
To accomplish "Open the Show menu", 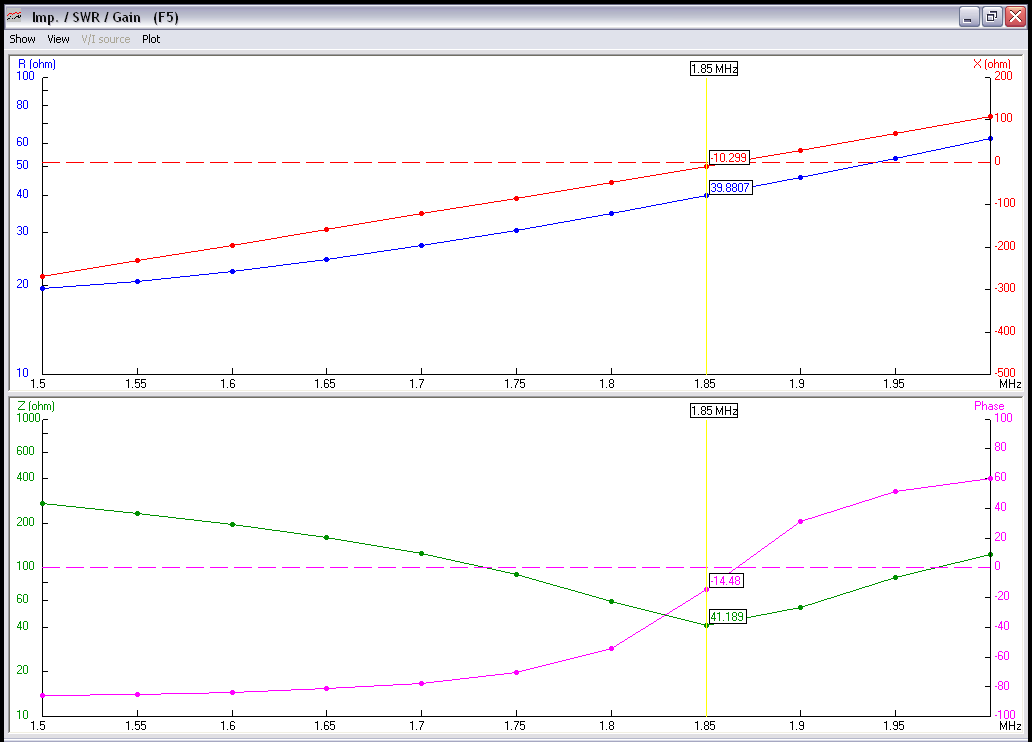I will [22, 39].
